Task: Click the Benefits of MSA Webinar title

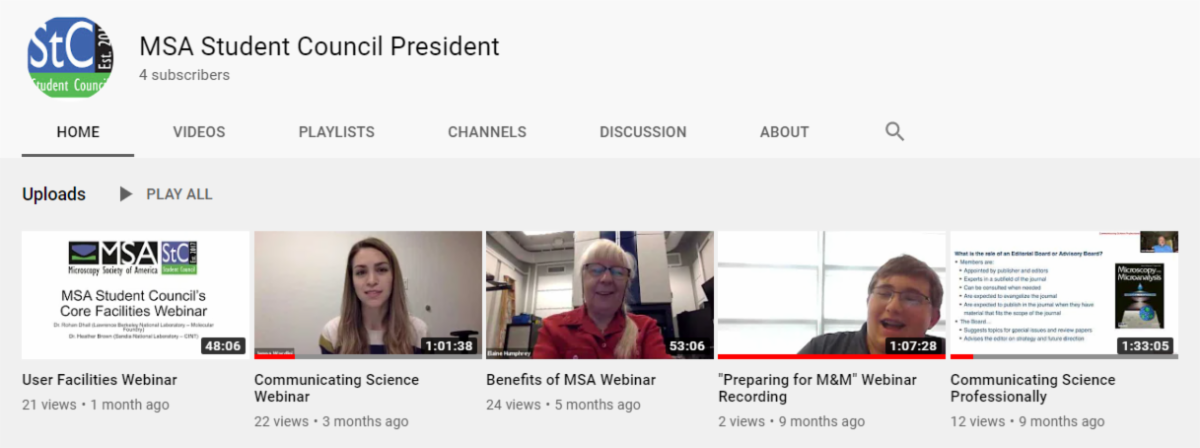Action: click(x=571, y=380)
